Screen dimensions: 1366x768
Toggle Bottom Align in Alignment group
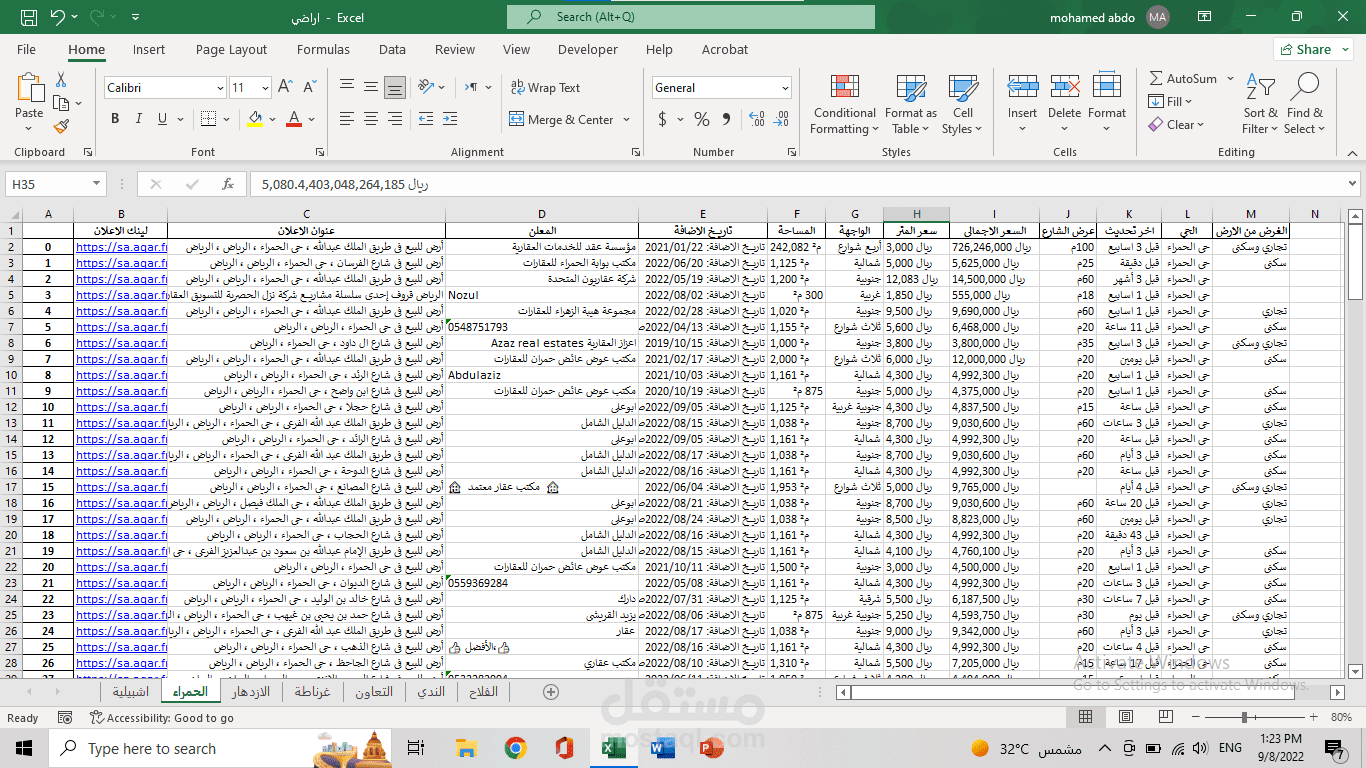click(395, 87)
